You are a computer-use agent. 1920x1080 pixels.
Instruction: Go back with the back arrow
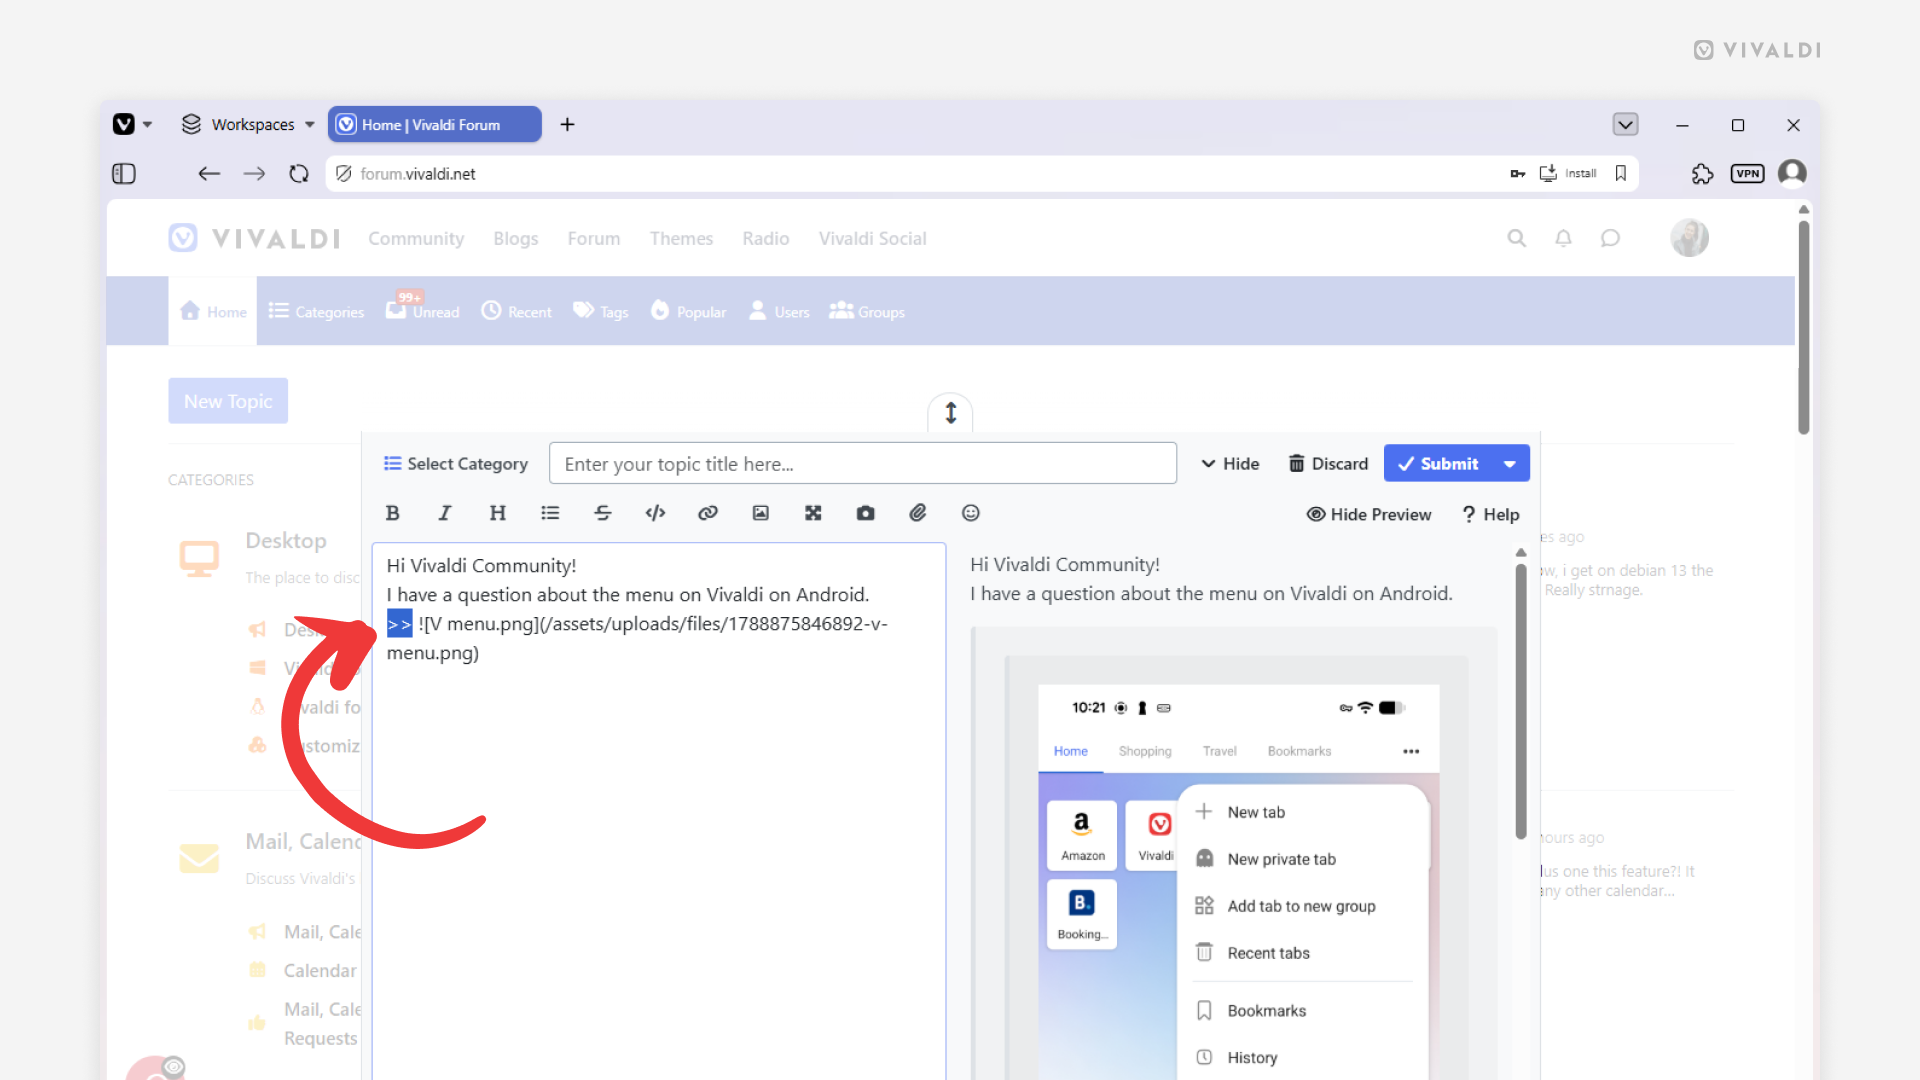pyautogui.click(x=209, y=174)
